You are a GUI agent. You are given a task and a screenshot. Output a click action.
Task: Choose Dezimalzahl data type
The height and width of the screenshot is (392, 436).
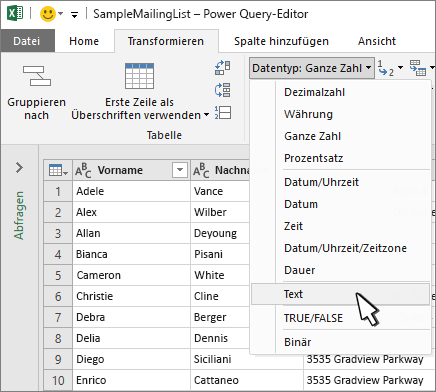[x=314, y=92]
